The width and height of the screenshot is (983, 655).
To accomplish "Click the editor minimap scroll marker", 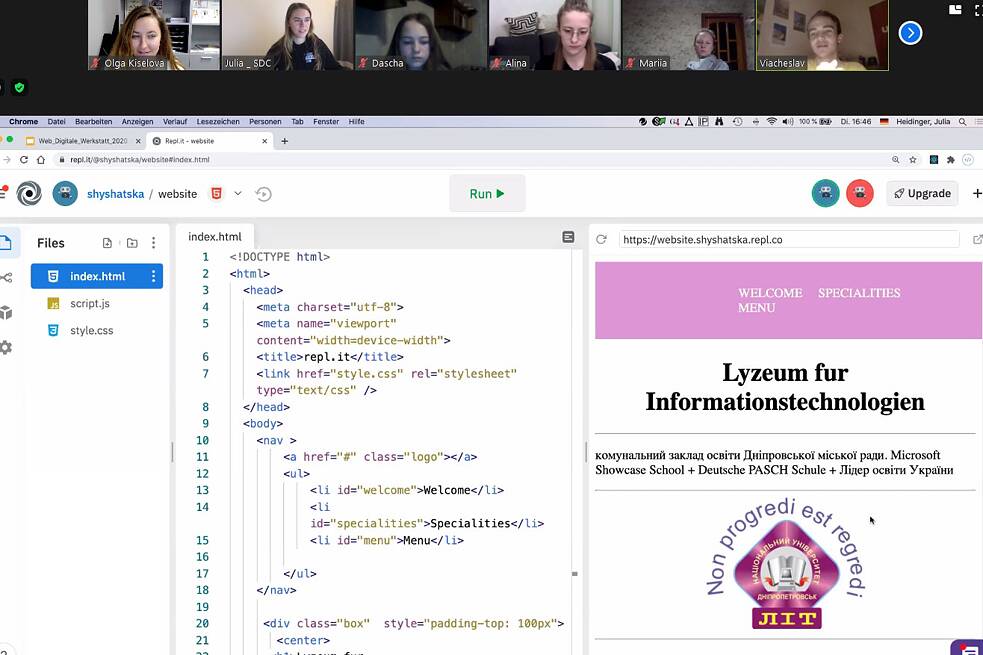I will [x=575, y=574].
